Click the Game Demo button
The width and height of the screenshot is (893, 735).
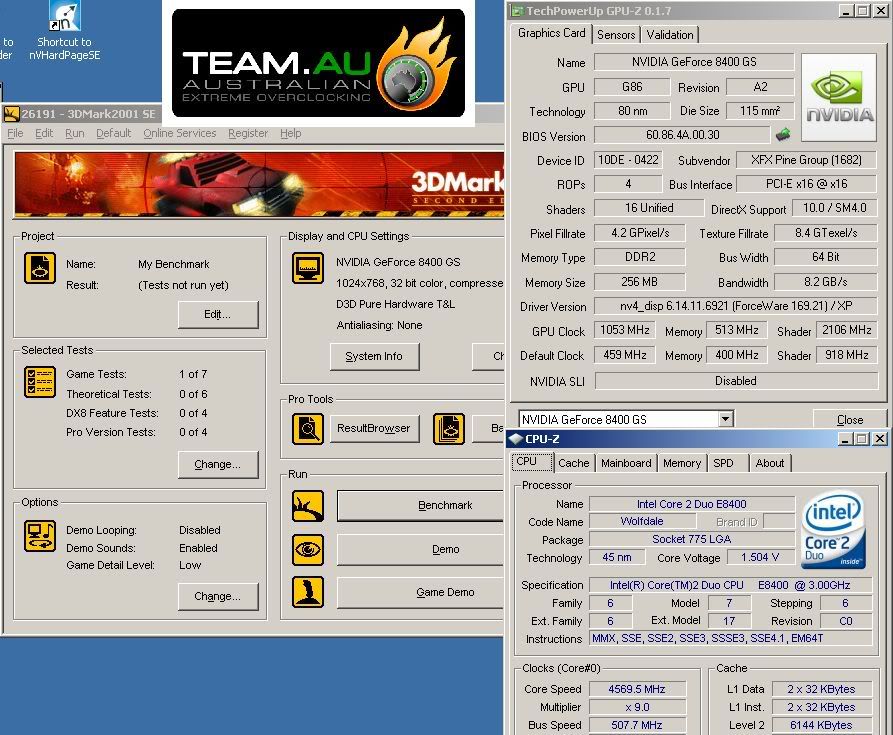[x=421, y=593]
